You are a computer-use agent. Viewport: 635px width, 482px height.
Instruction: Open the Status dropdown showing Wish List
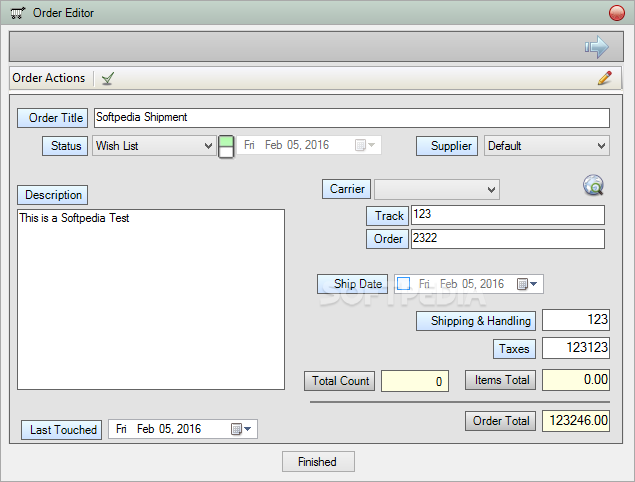[x=153, y=146]
